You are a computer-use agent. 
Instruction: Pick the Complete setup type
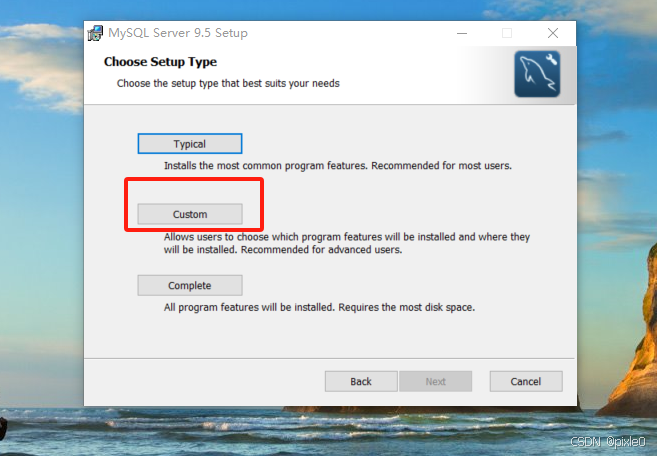(190, 285)
